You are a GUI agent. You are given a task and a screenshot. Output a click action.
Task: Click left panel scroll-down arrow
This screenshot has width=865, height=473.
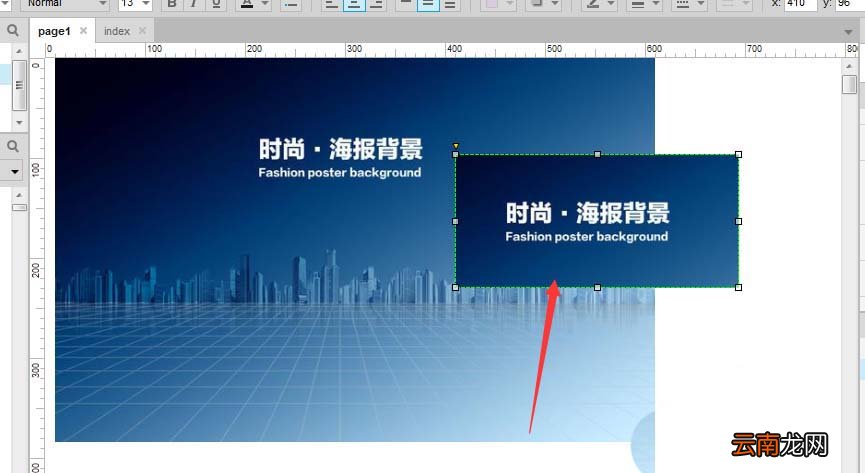(x=19, y=122)
